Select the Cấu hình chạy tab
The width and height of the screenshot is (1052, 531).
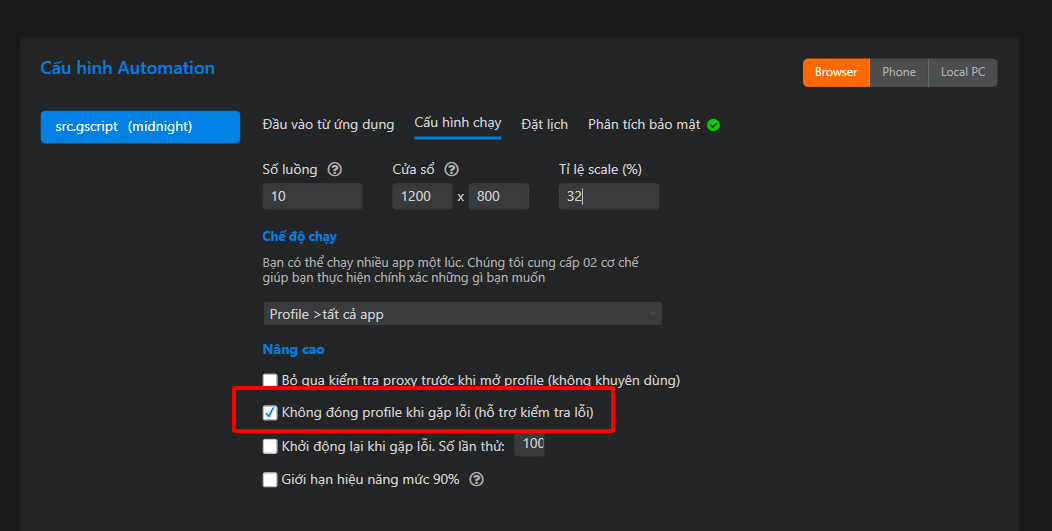pos(458,123)
